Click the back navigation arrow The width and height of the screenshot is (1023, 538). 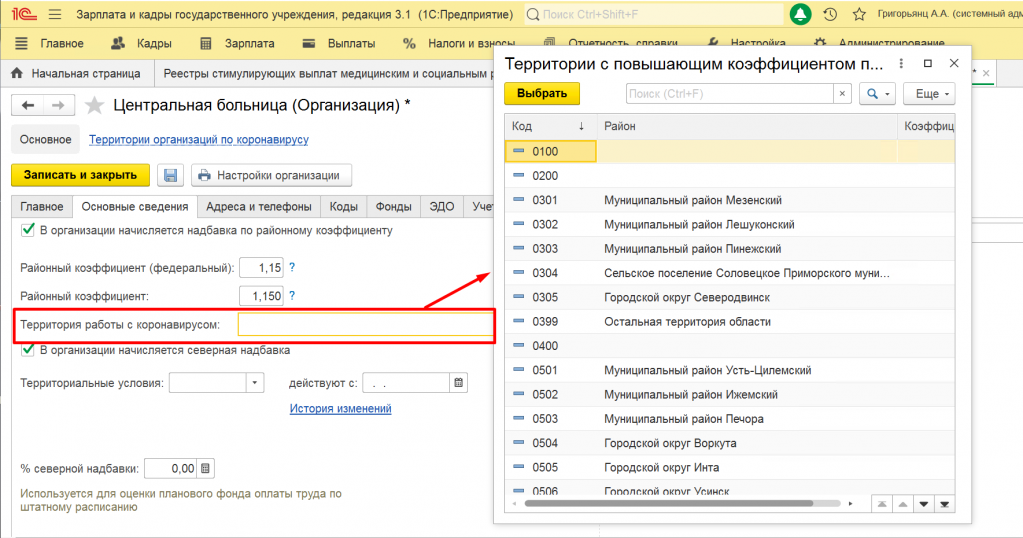click(x=28, y=106)
